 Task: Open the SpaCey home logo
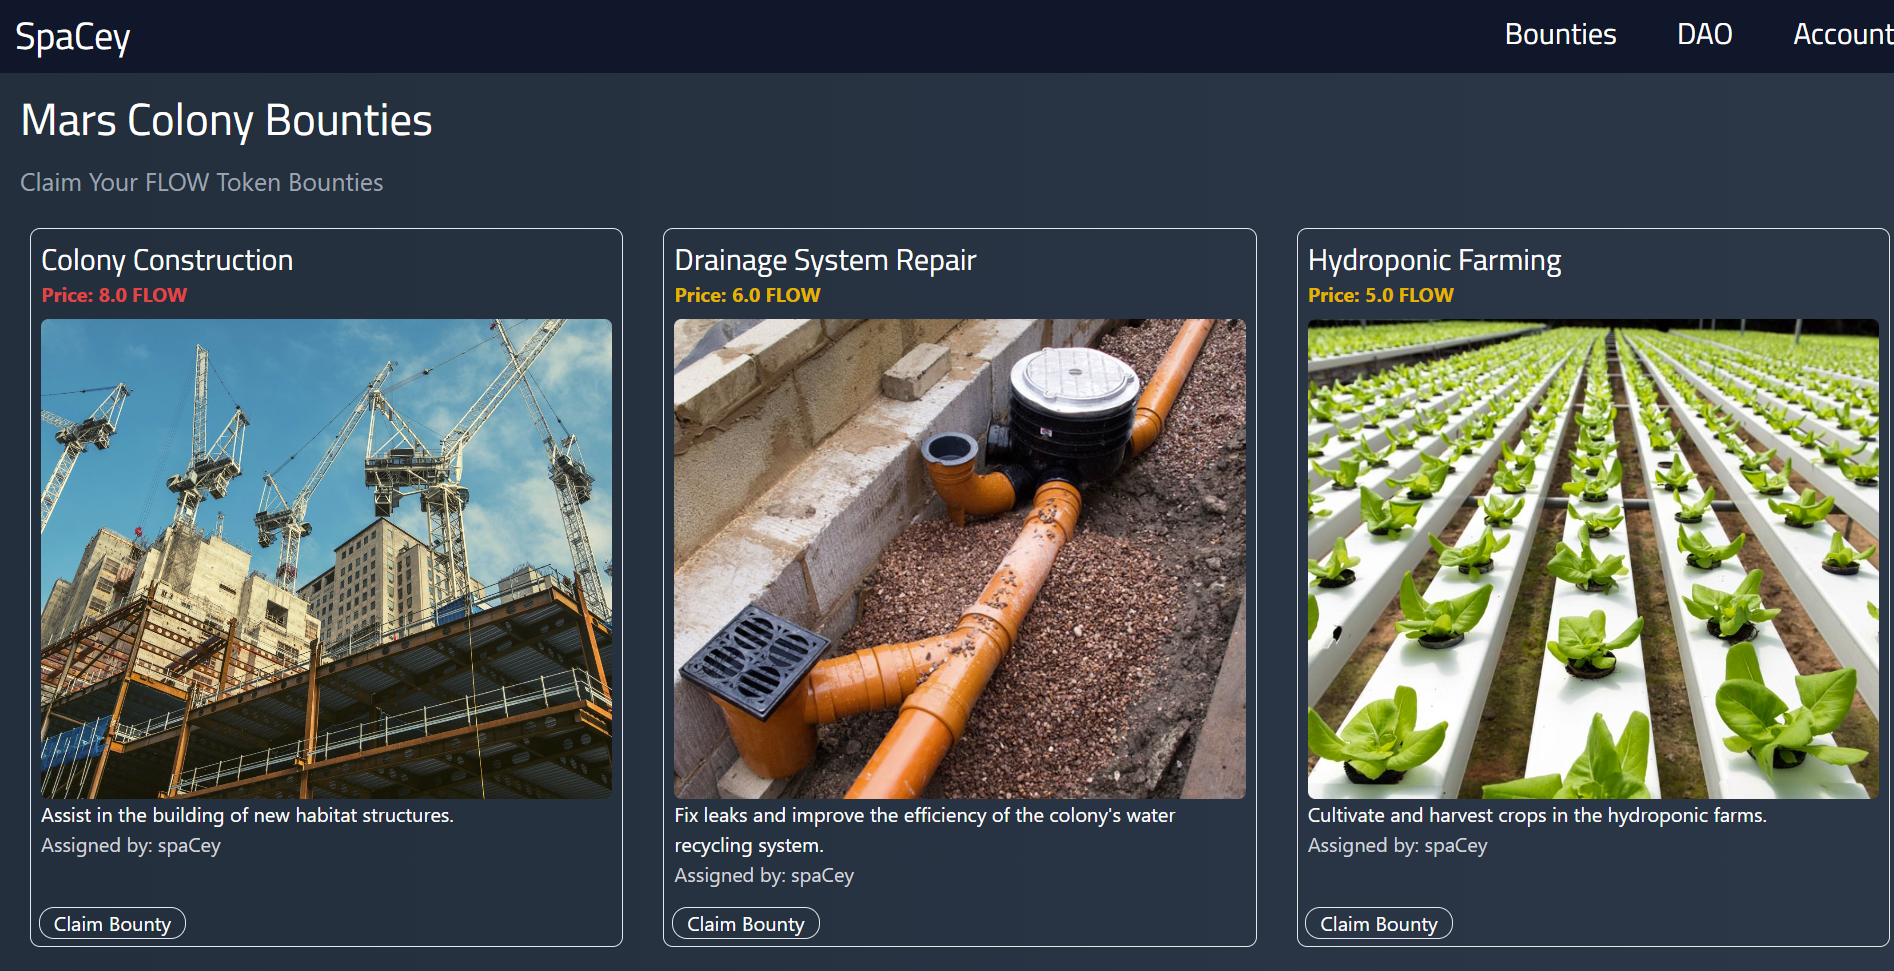click(73, 37)
